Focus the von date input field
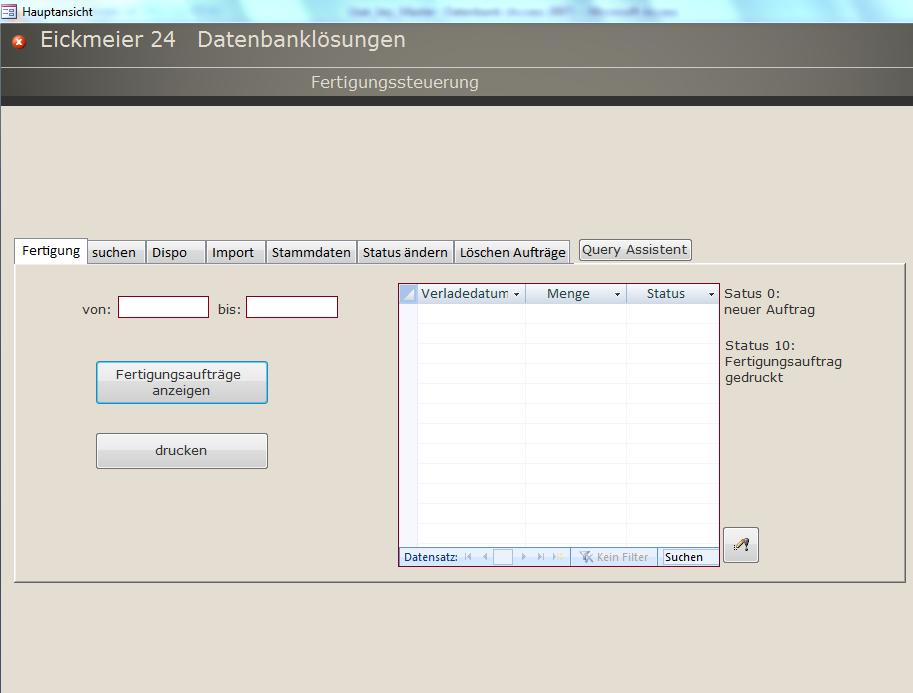913x693 pixels. coord(163,307)
